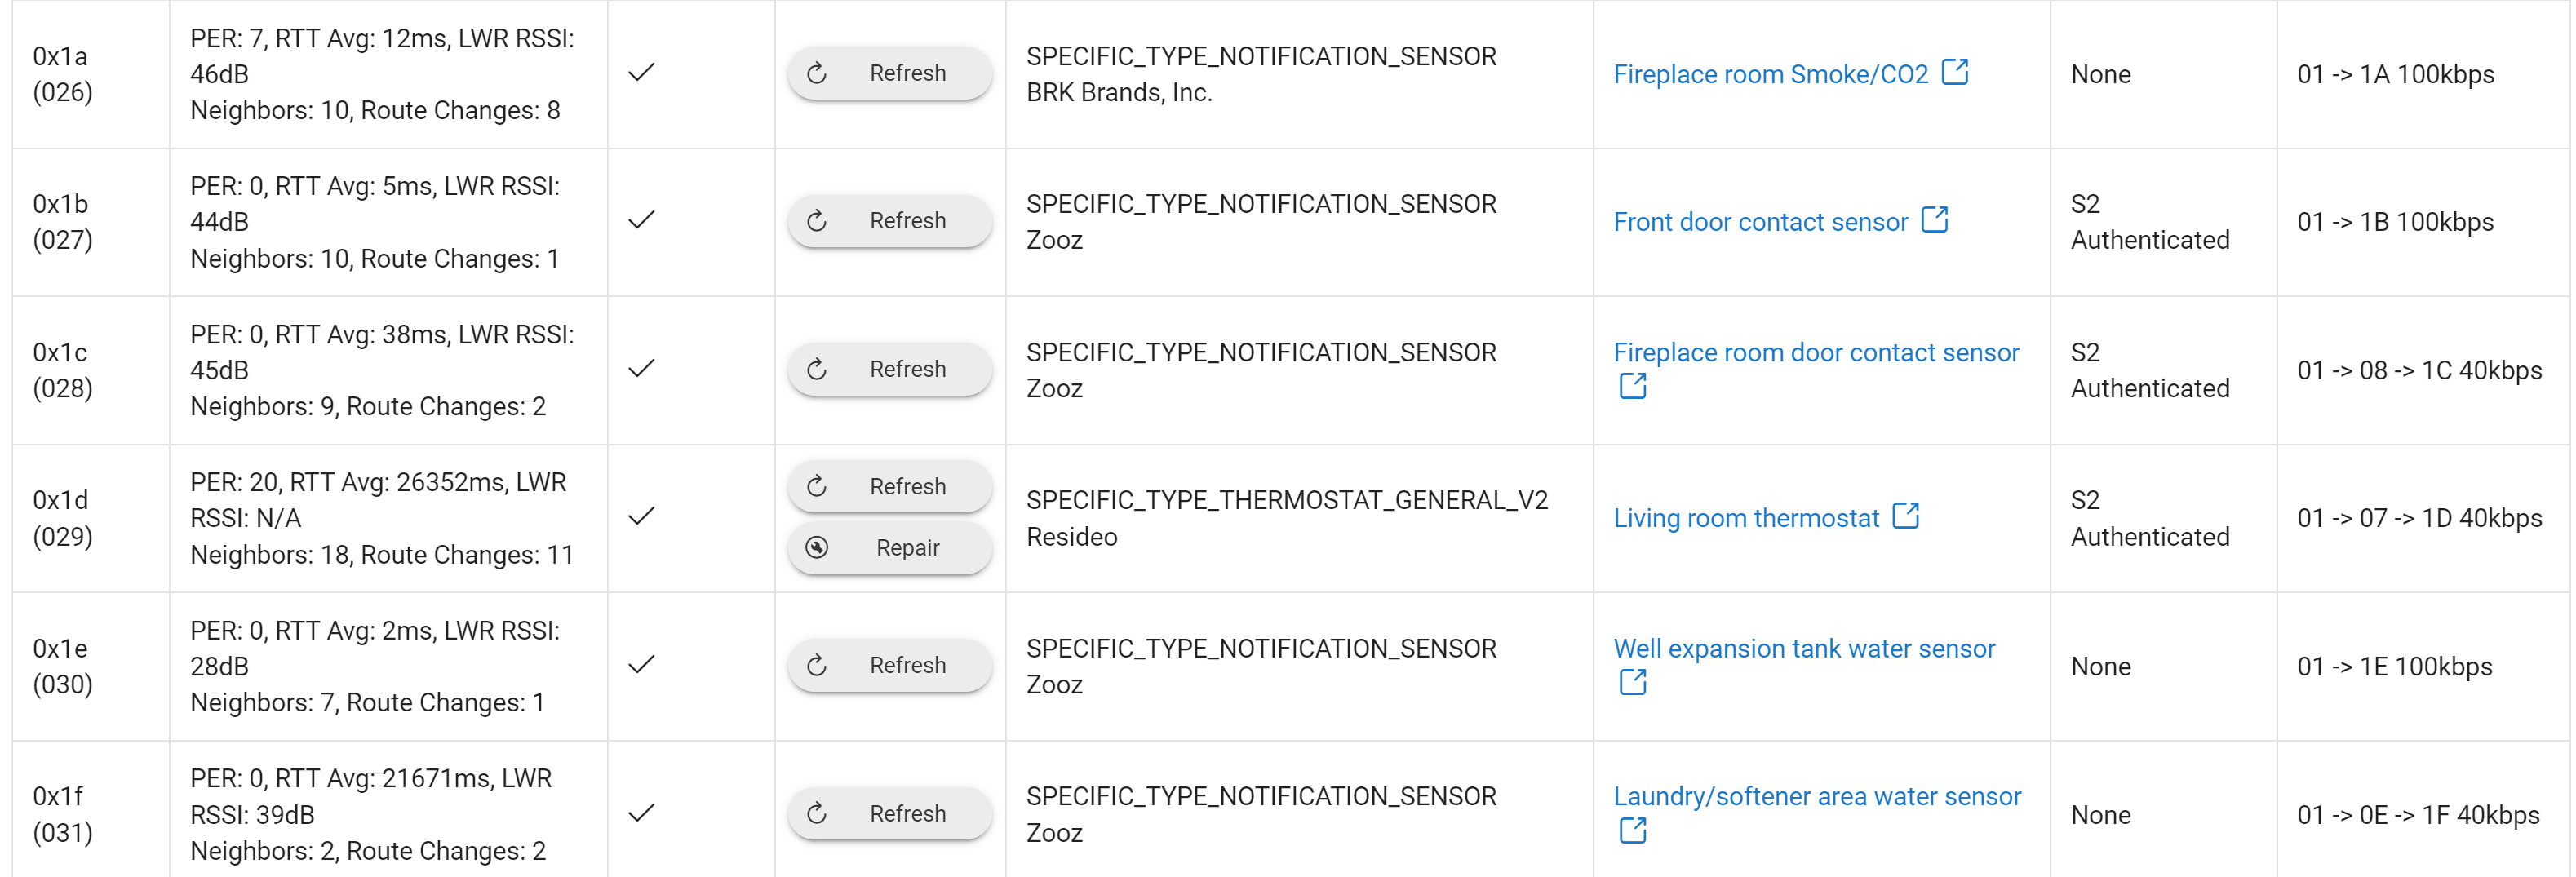Refresh the Resideo thermostat node 0x1d
The height and width of the screenshot is (877, 2576).
tap(889, 486)
